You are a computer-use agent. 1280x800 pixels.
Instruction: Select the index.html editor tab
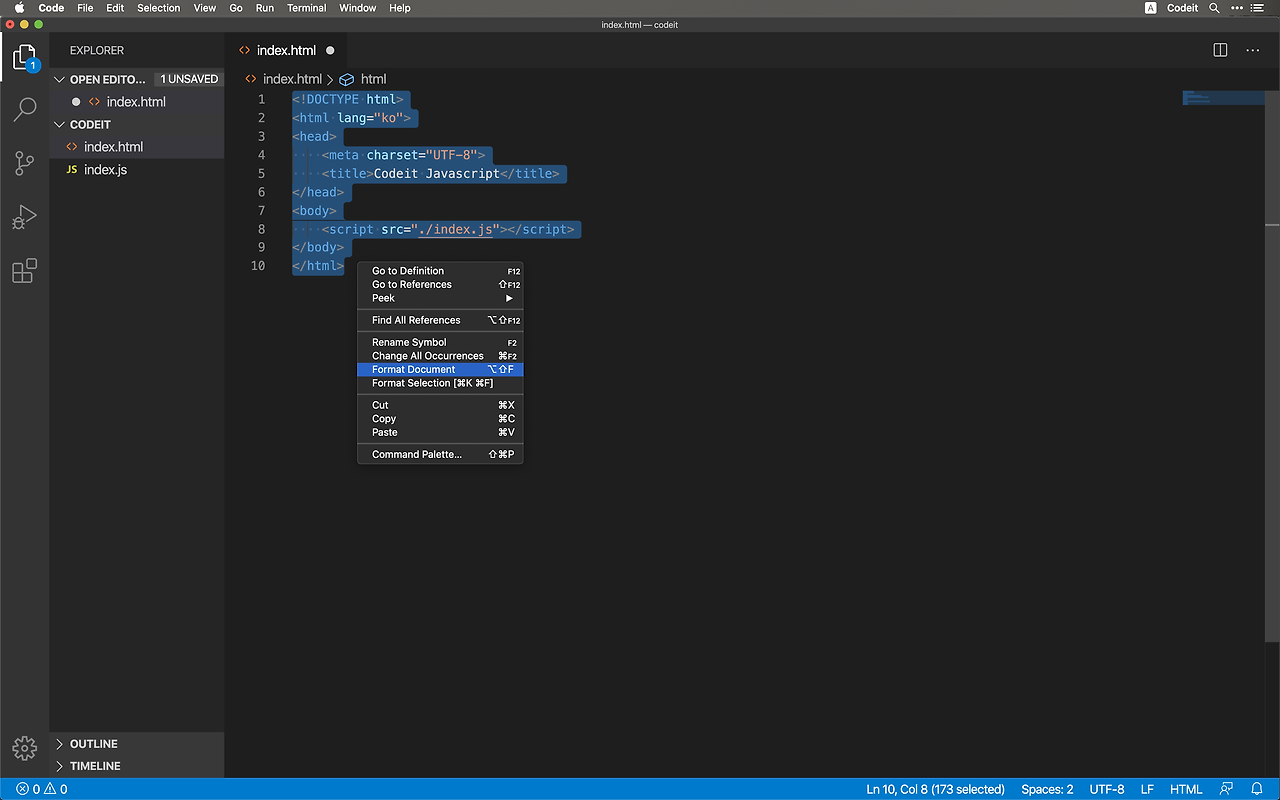(286, 50)
